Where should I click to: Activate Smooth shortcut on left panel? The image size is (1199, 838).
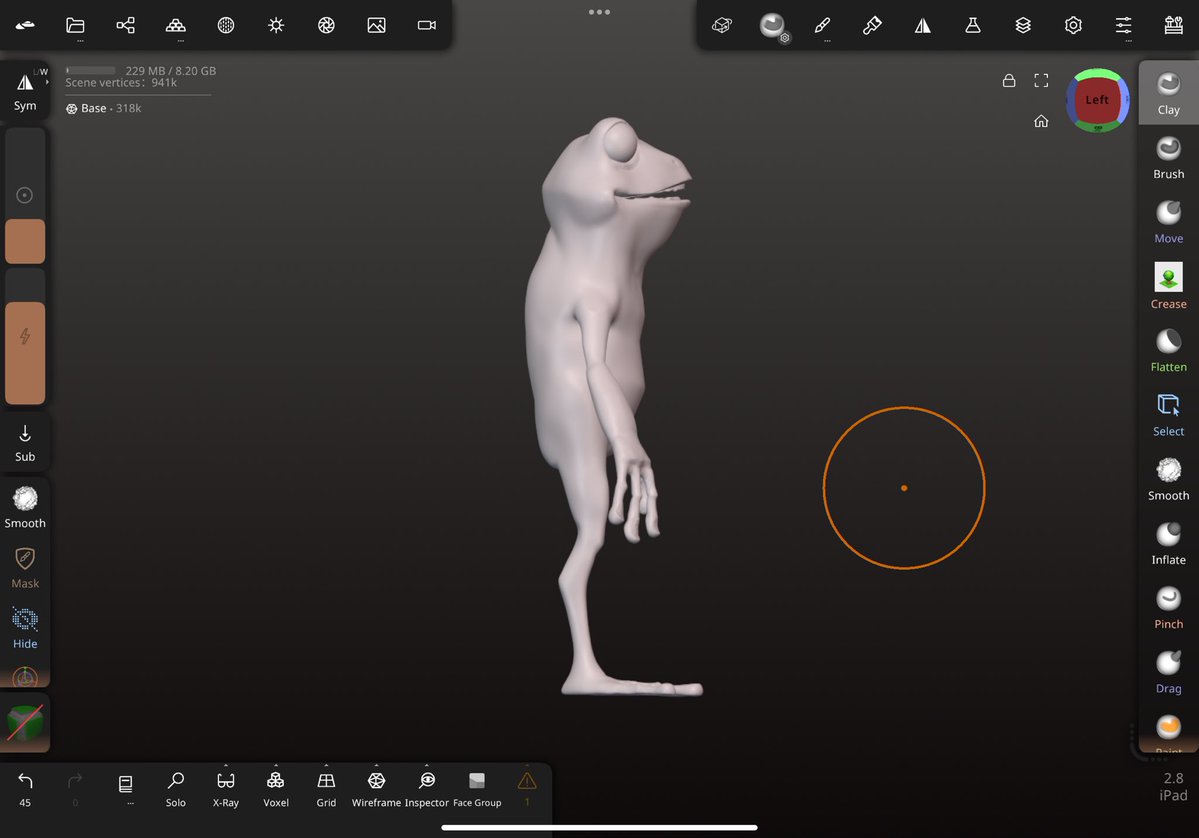tap(25, 508)
